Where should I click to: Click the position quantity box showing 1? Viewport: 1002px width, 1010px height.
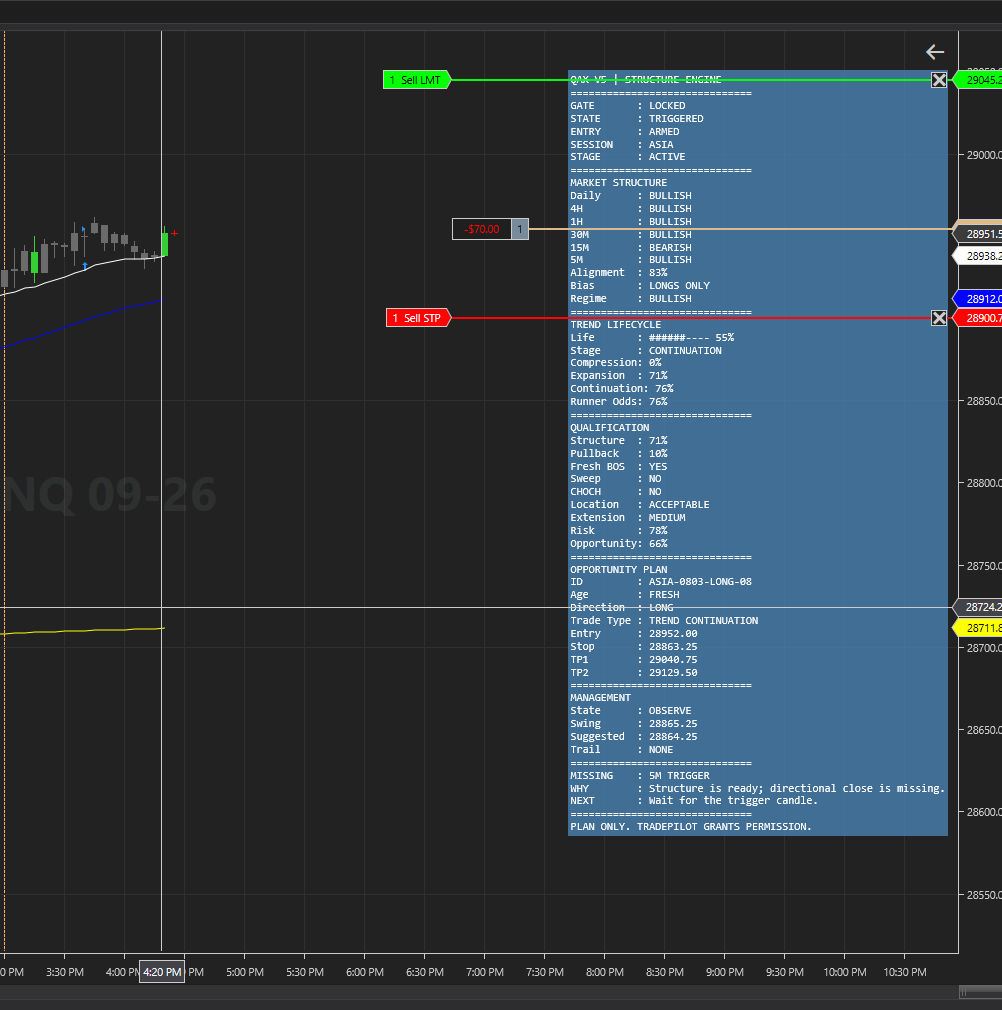tap(520, 229)
